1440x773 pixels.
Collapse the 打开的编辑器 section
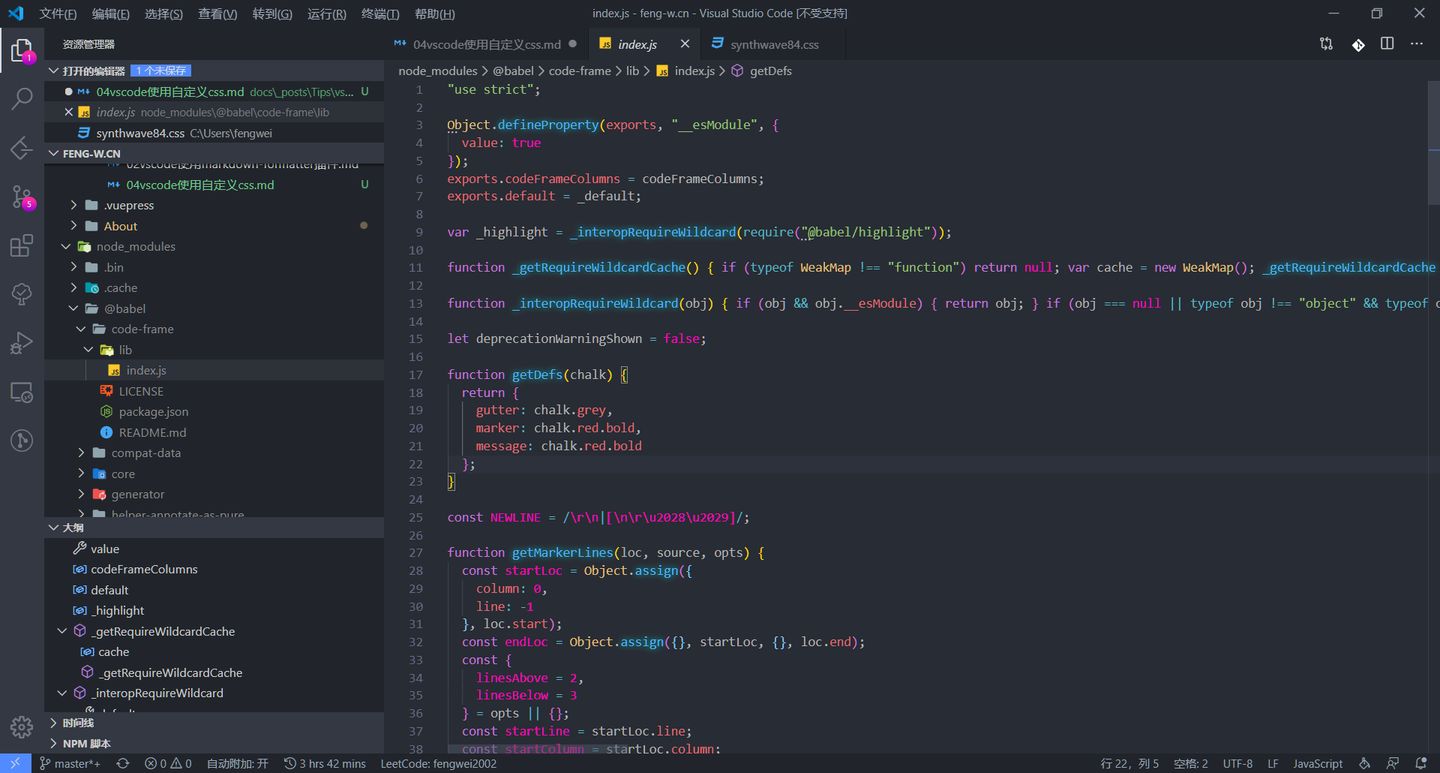[54, 71]
